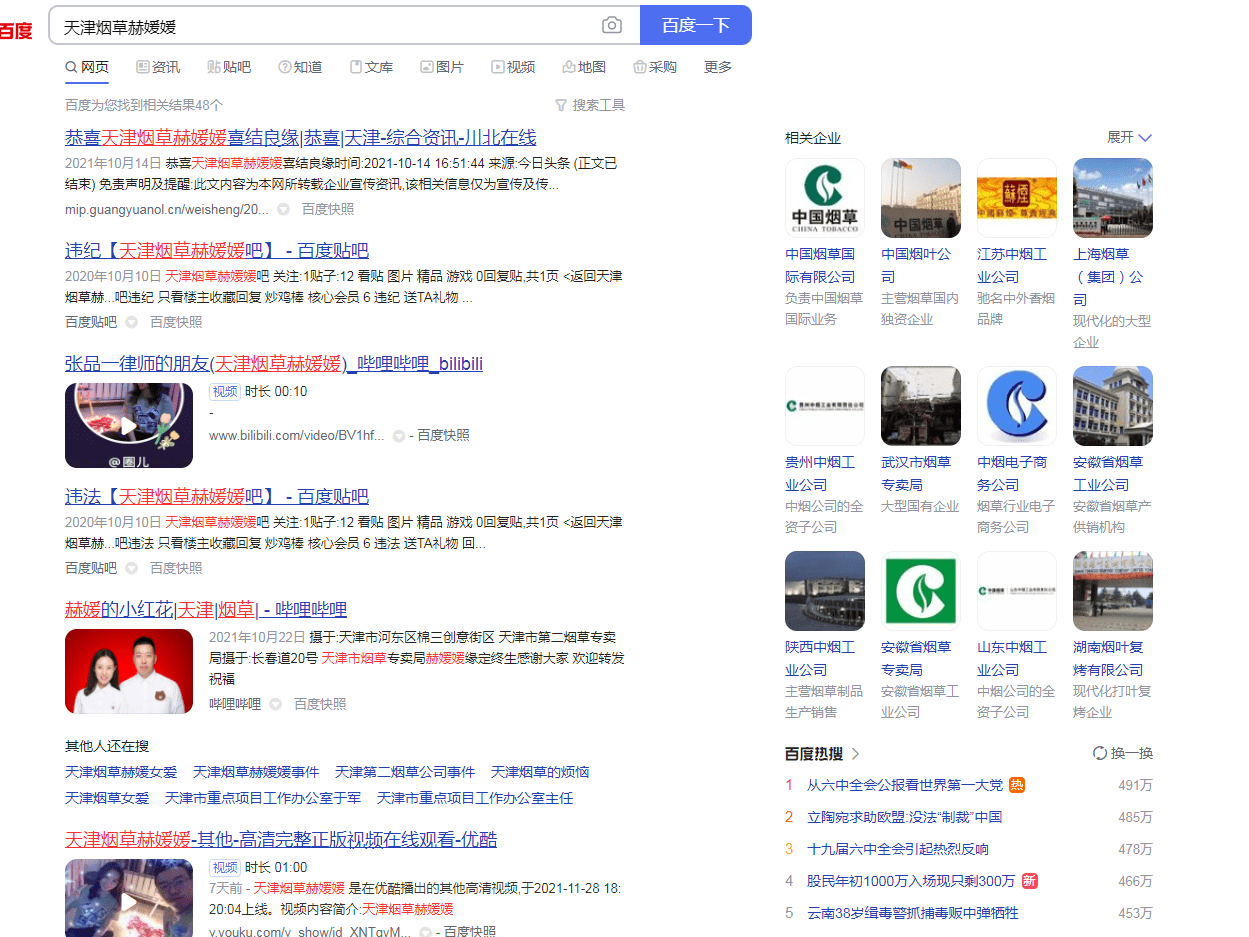Switch to the 文库 tab
Screen dimensions: 1249x937
click(x=371, y=67)
